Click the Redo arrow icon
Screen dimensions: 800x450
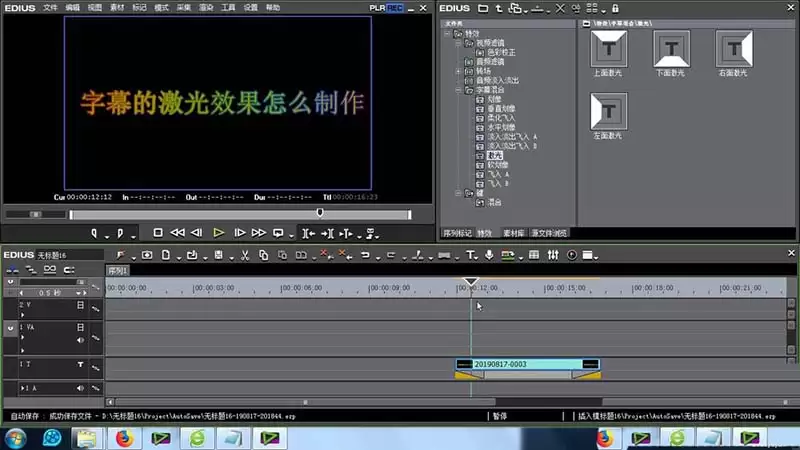click(391, 255)
